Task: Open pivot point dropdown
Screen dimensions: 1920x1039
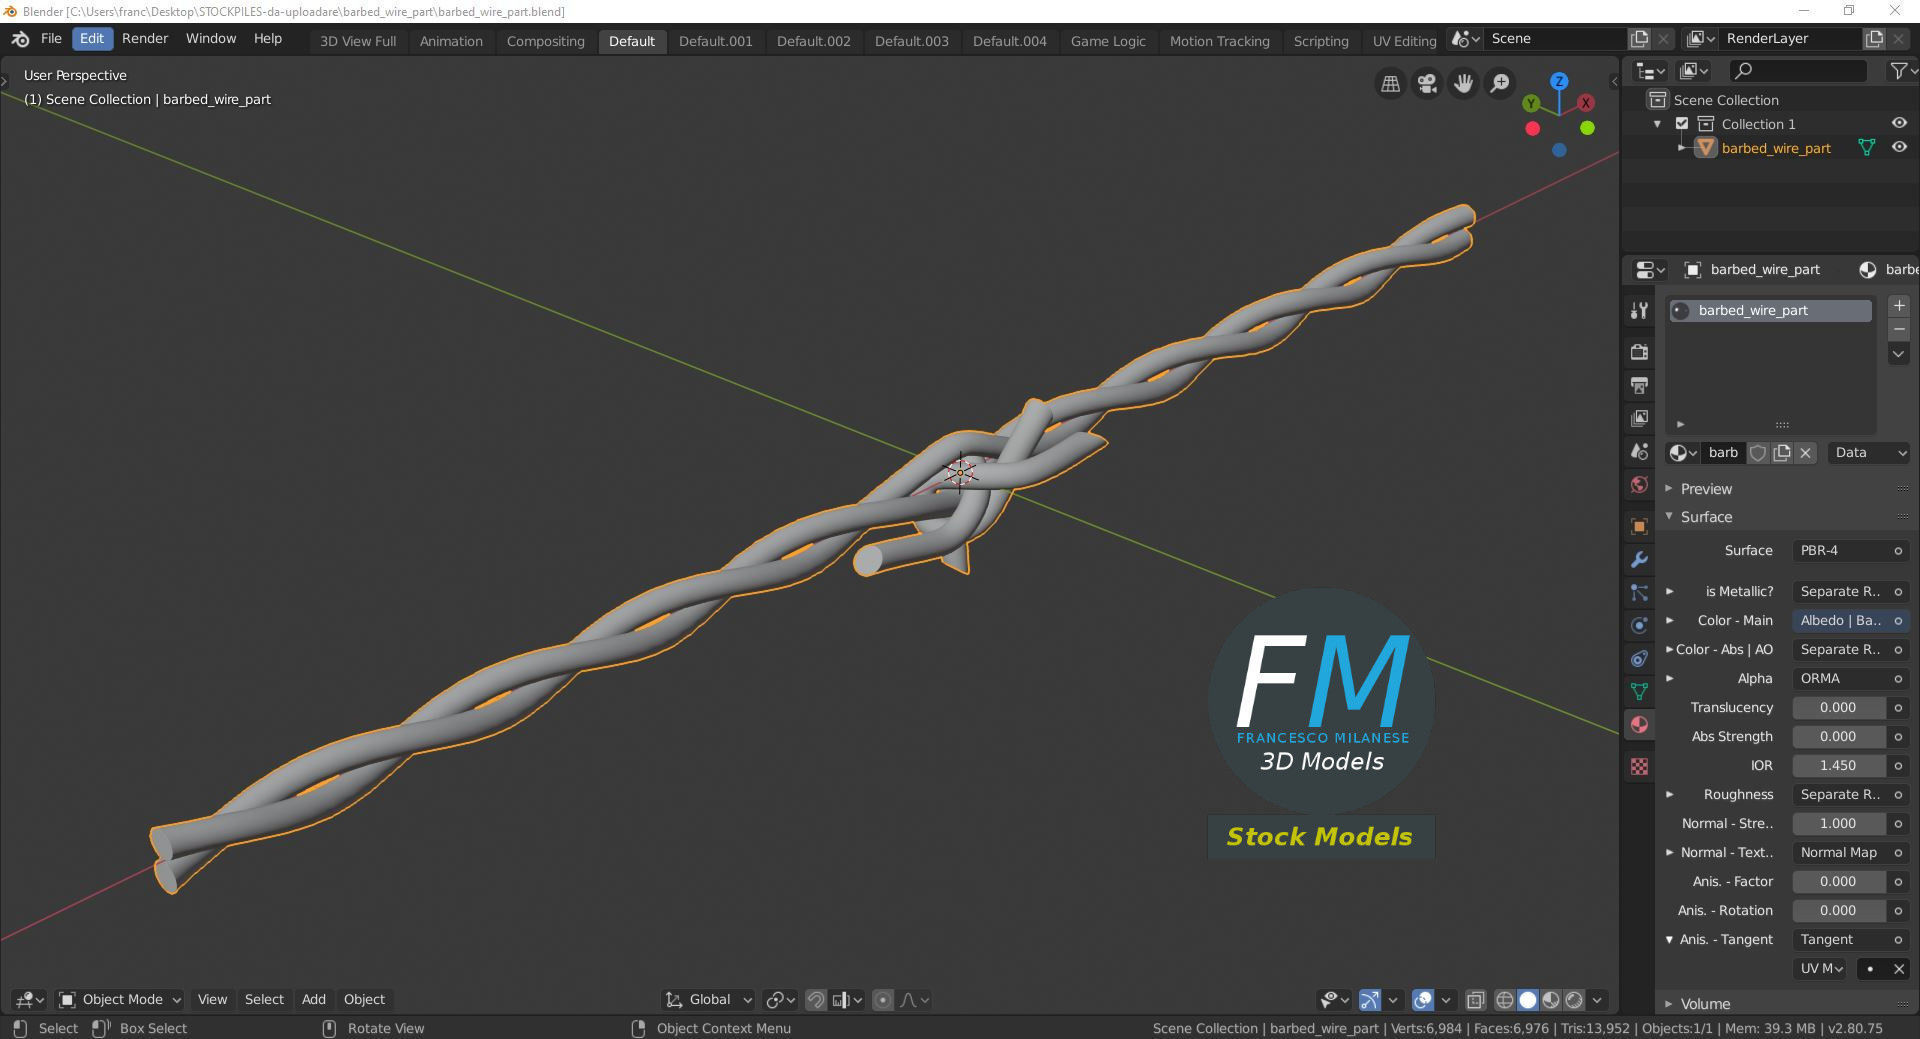Action: [x=781, y=1000]
